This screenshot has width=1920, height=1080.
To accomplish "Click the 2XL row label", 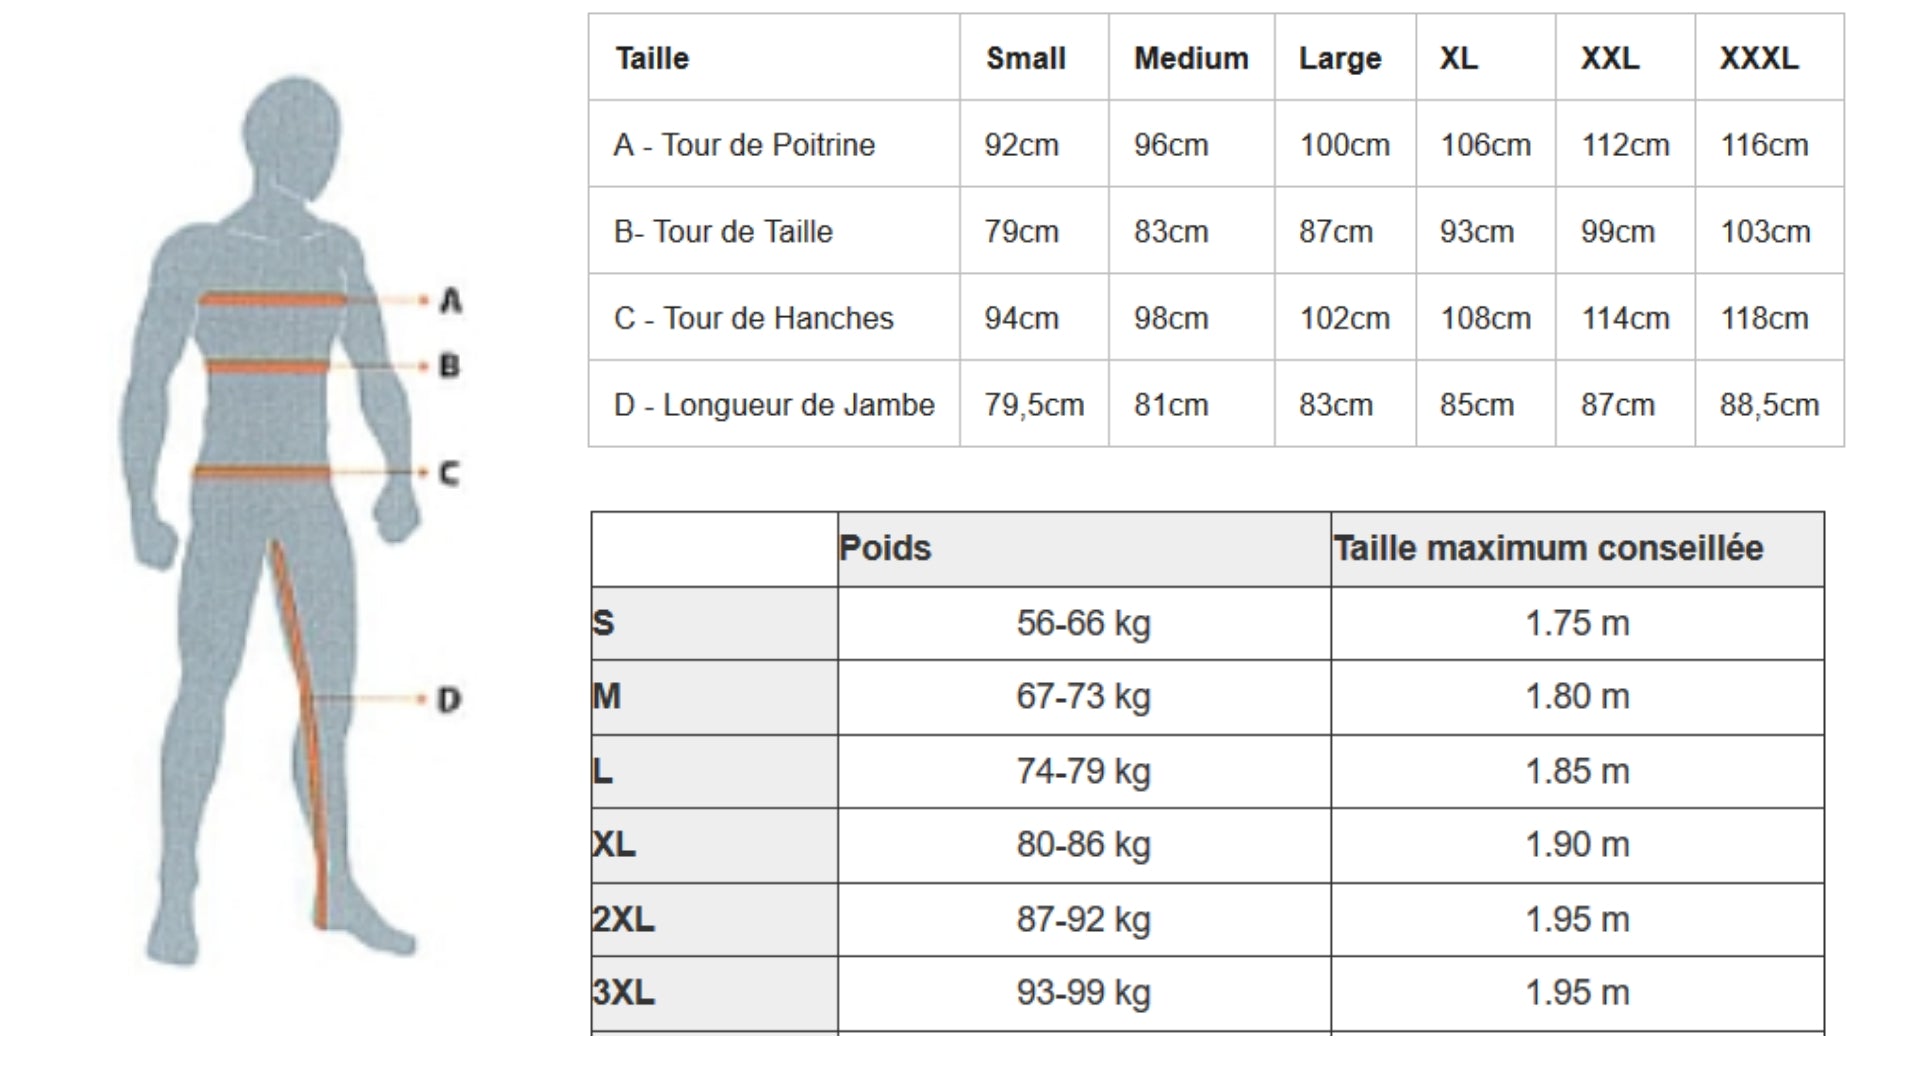I will coord(624,919).
